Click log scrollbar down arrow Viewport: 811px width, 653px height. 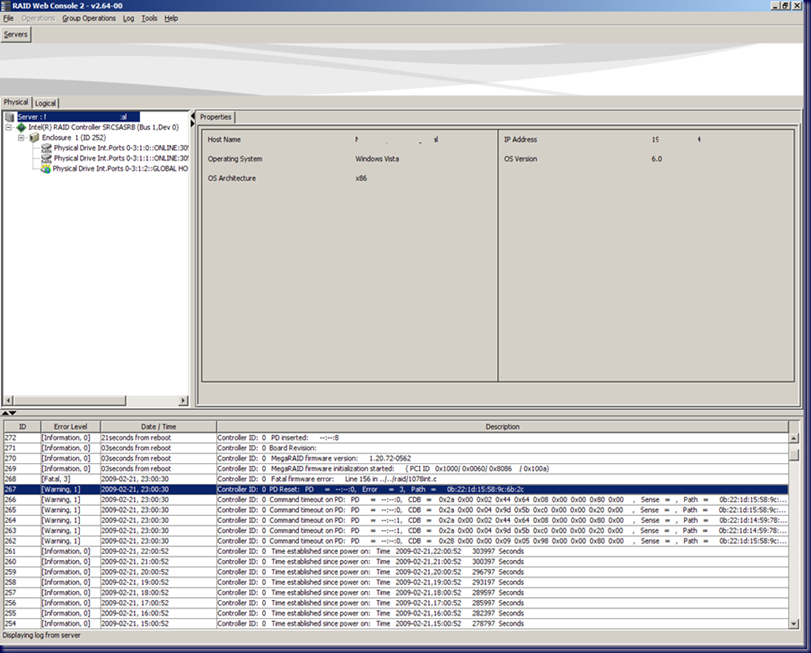tap(794, 624)
